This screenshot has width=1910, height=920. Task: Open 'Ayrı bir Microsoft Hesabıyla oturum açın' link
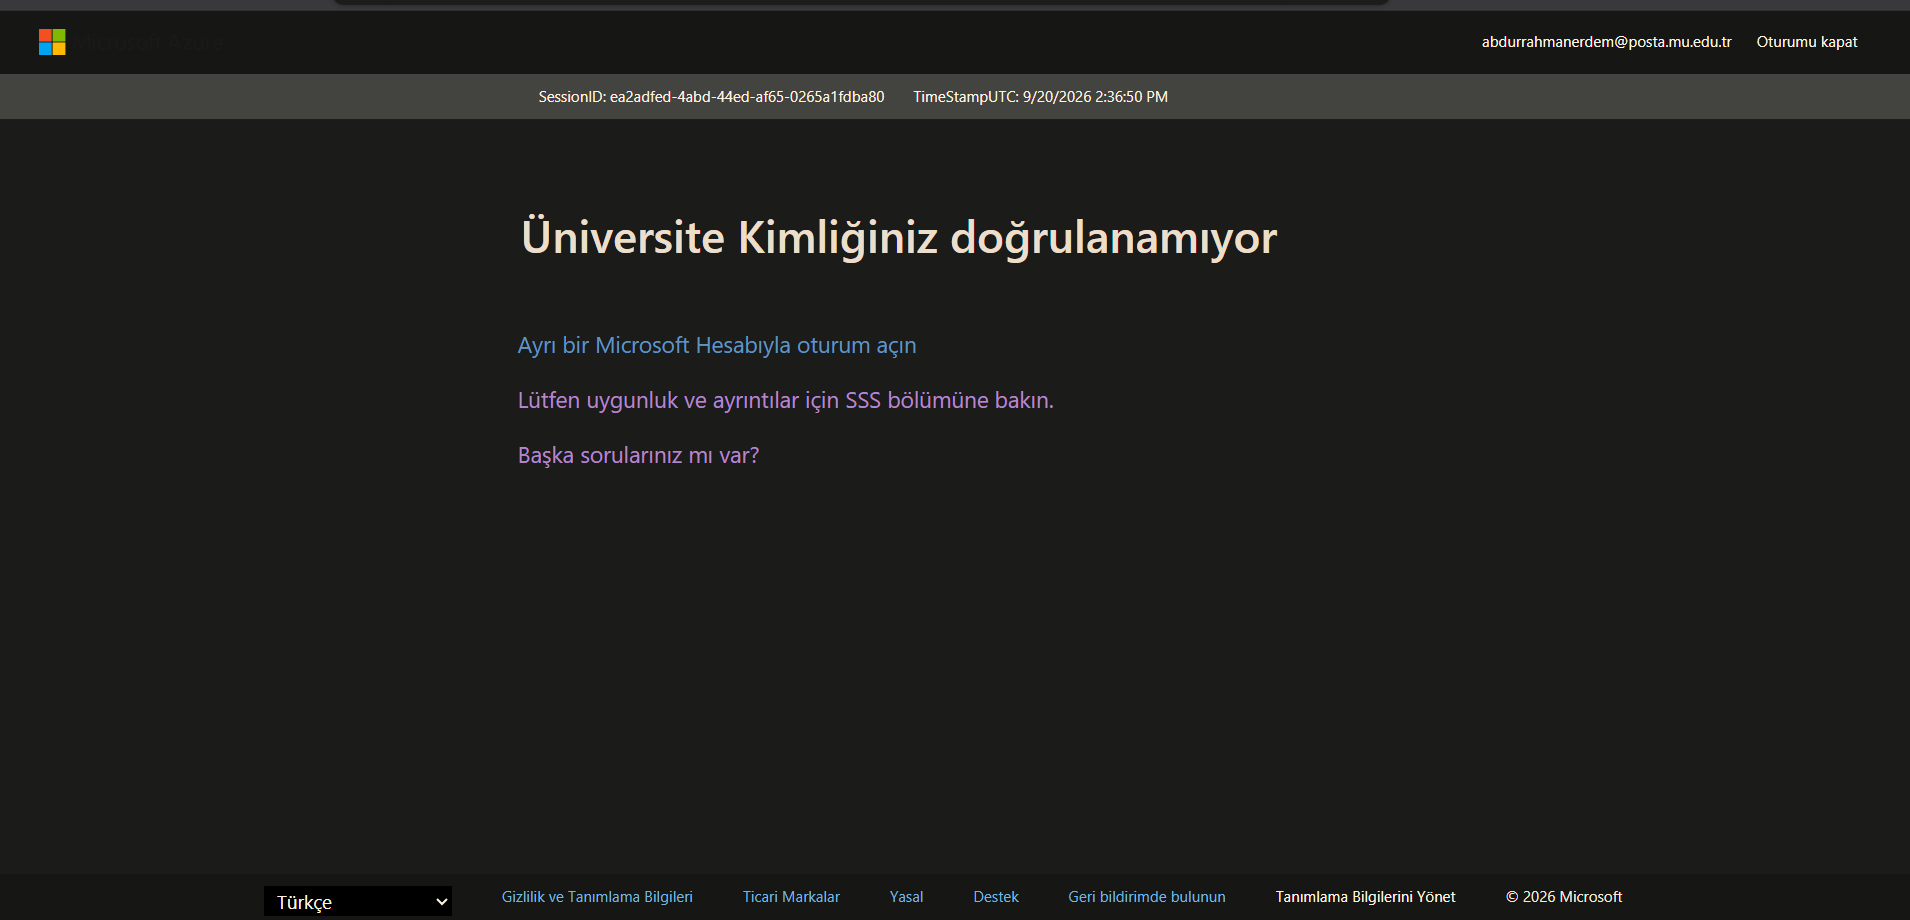(x=717, y=345)
